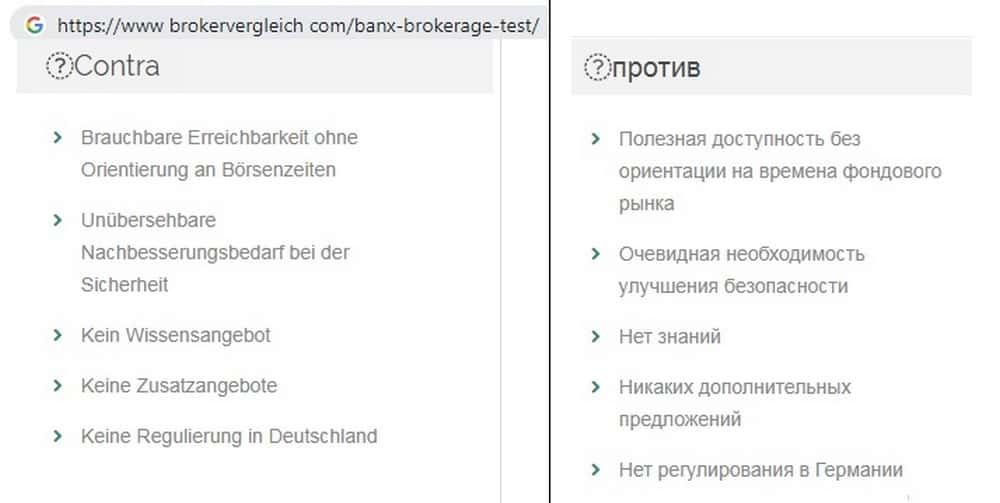Click the chevron before Очевидная необходимость
Image resolution: width=1000 pixels, height=503 pixels.
[596, 254]
